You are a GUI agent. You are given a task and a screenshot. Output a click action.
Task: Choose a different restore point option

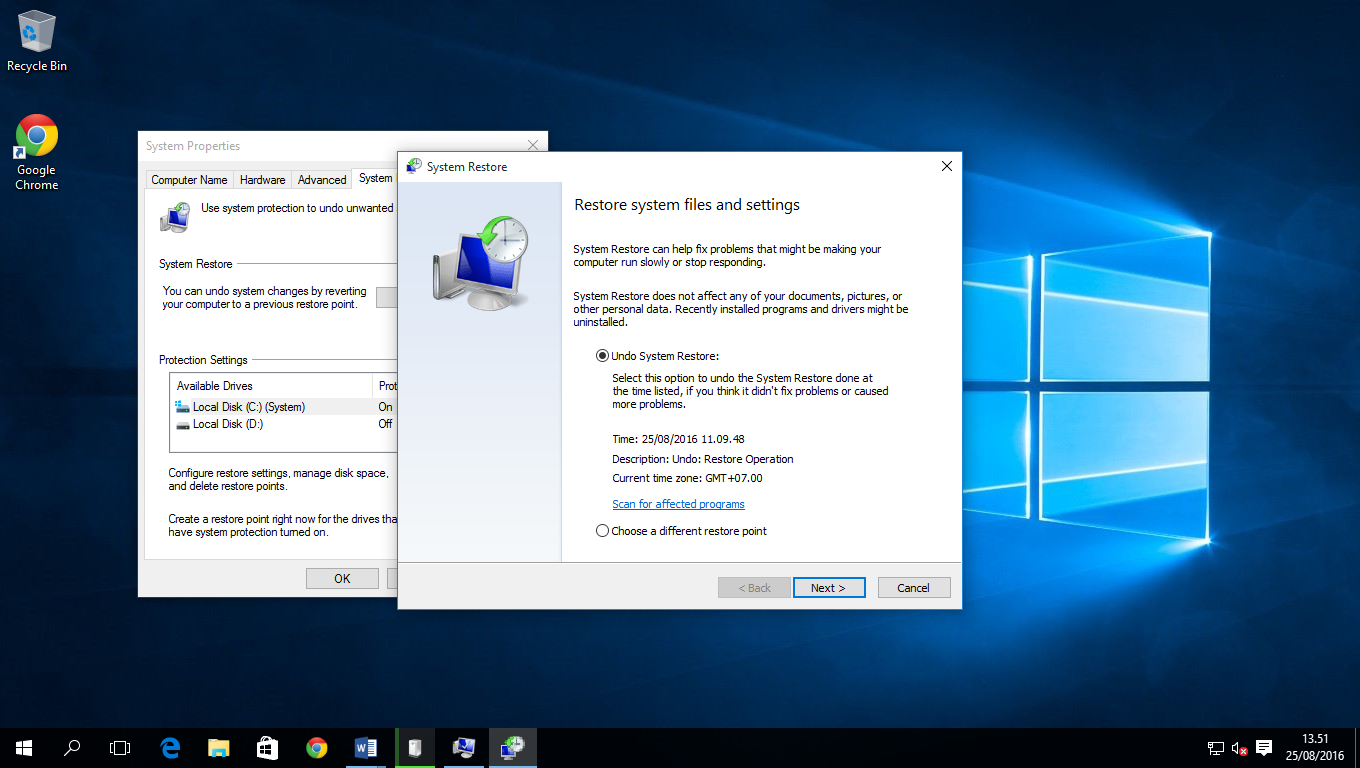[602, 530]
